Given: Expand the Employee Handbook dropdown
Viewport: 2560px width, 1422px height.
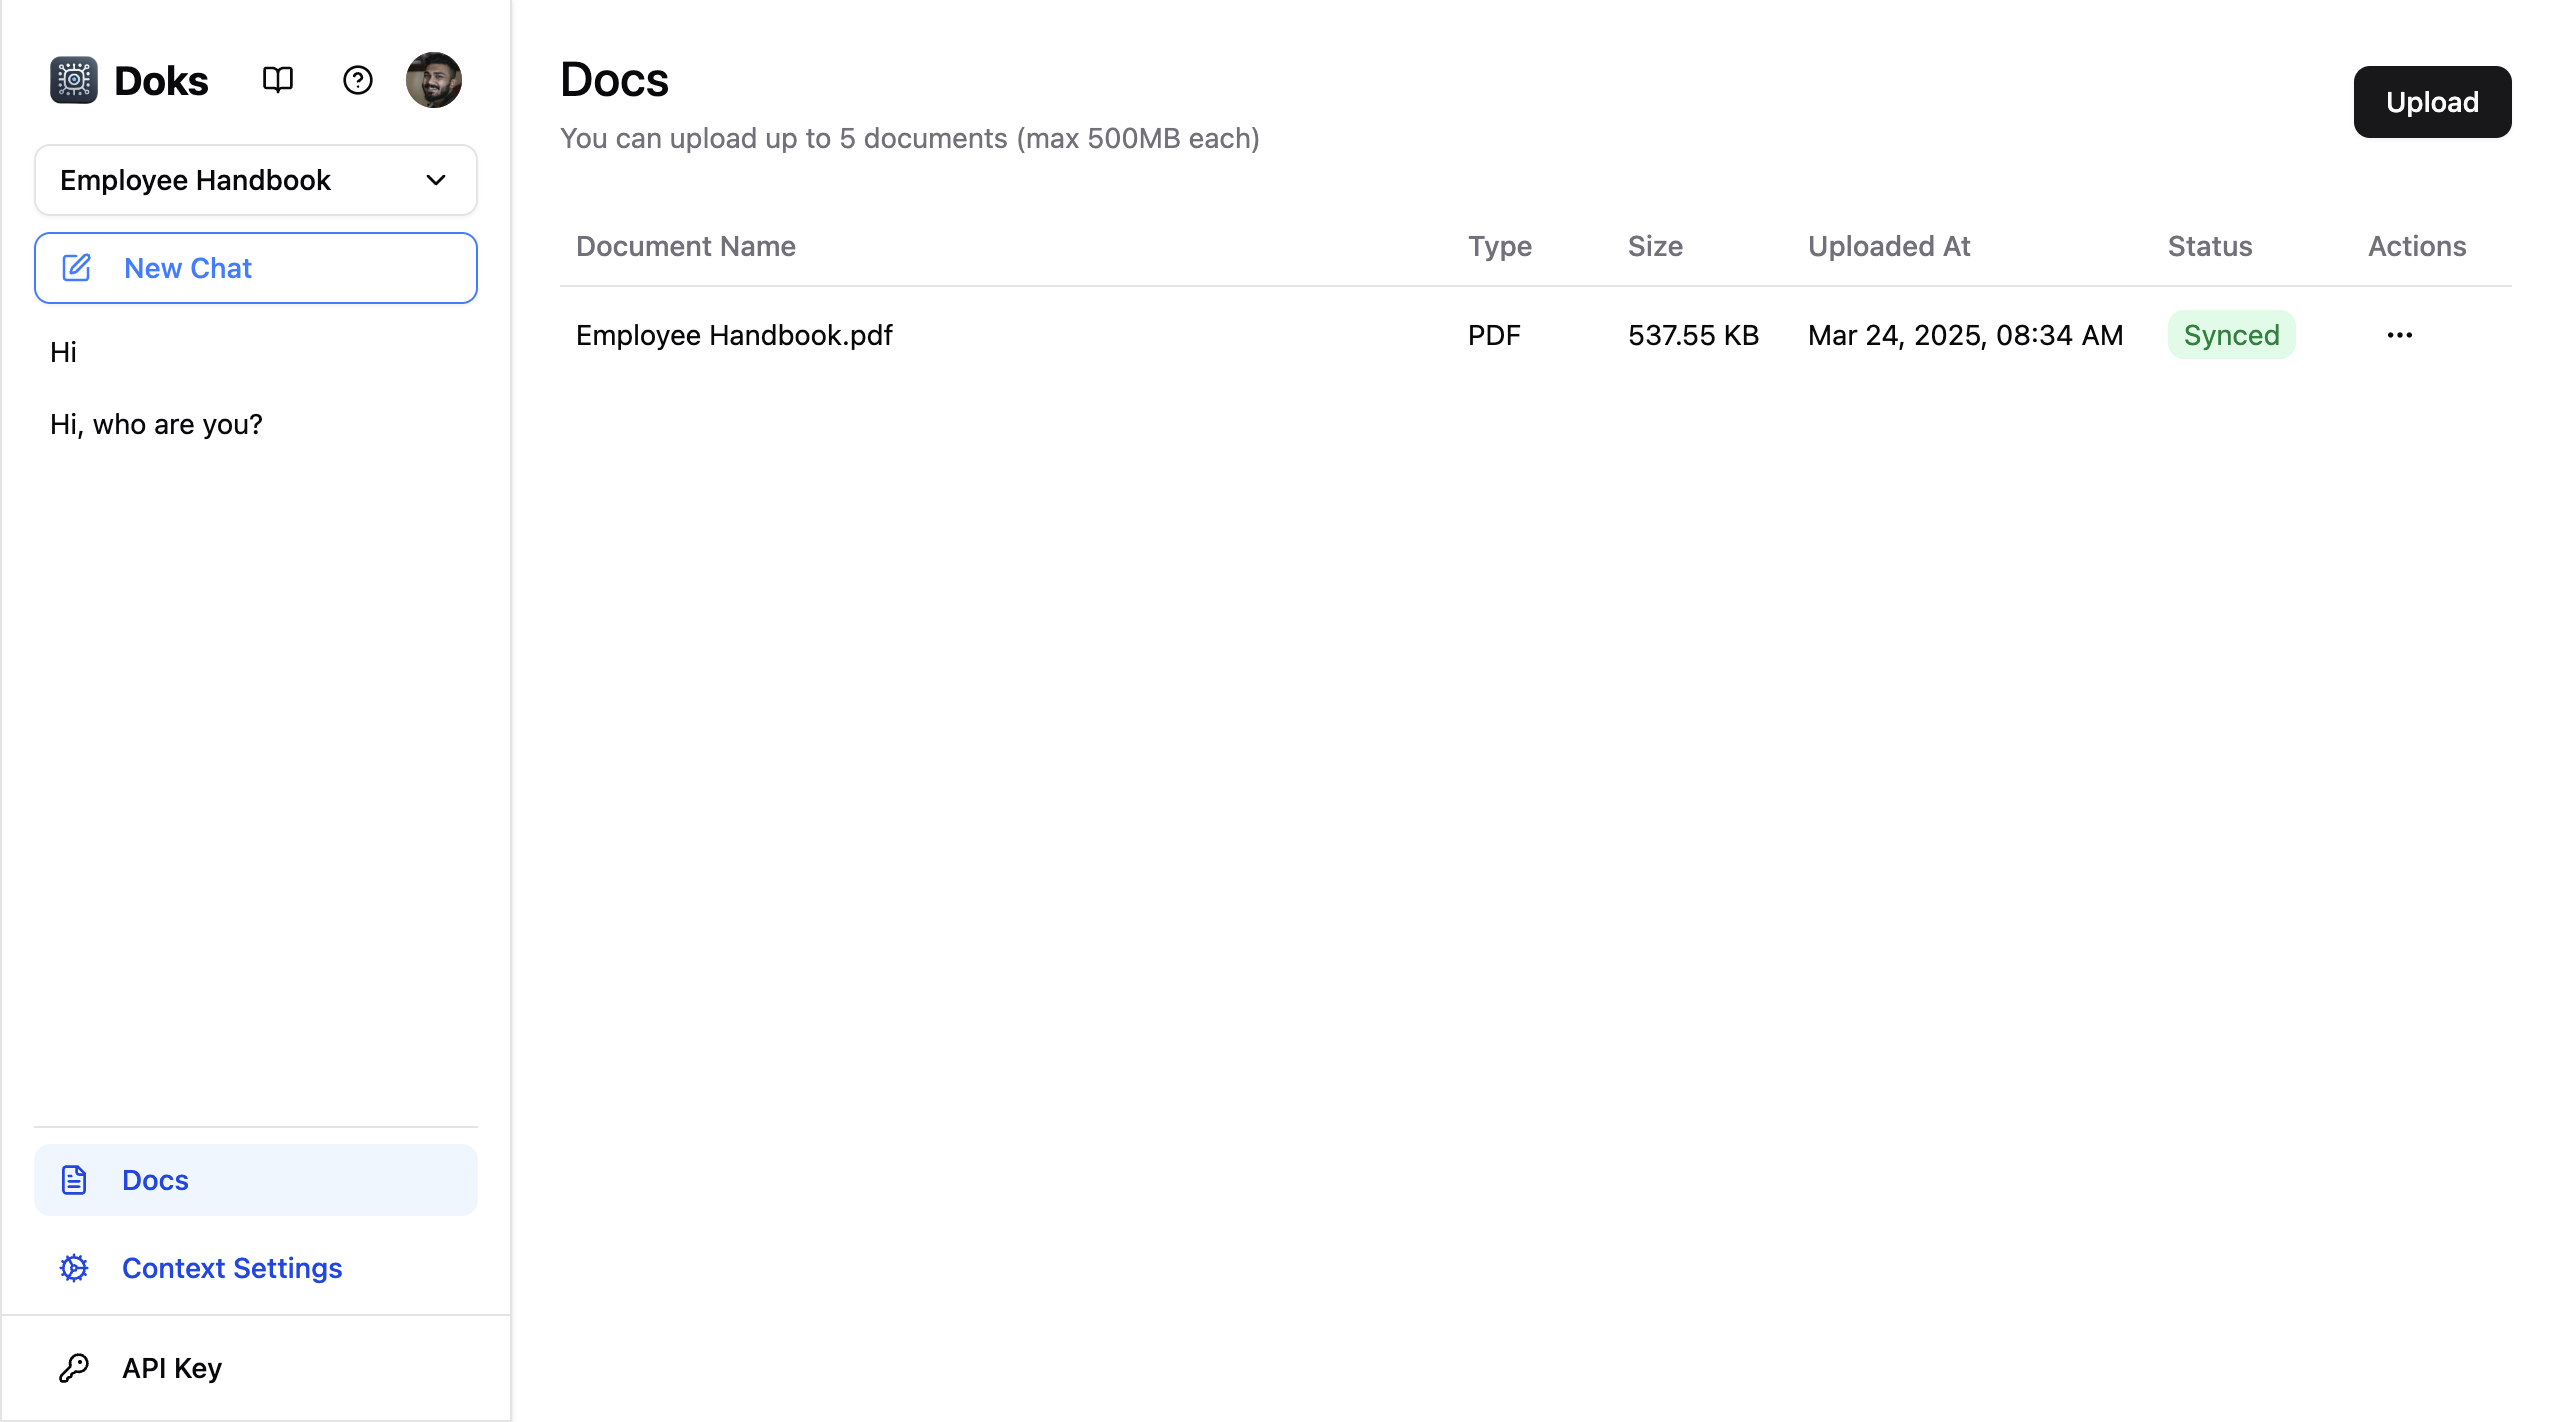Looking at the screenshot, I should [255, 180].
